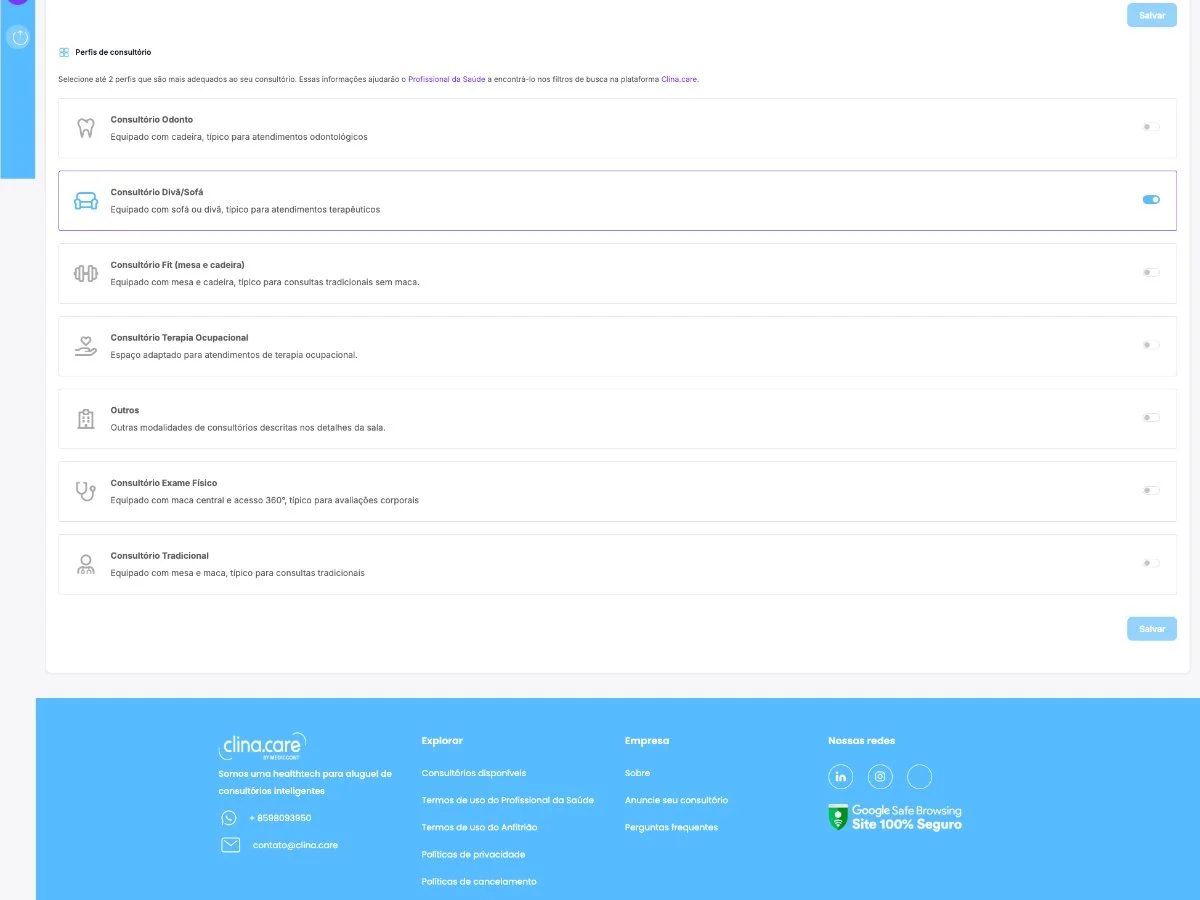Turn on the Consultório Tradicional toggle
Screen dimensions: 1200x900
[x=1151, y=563]
